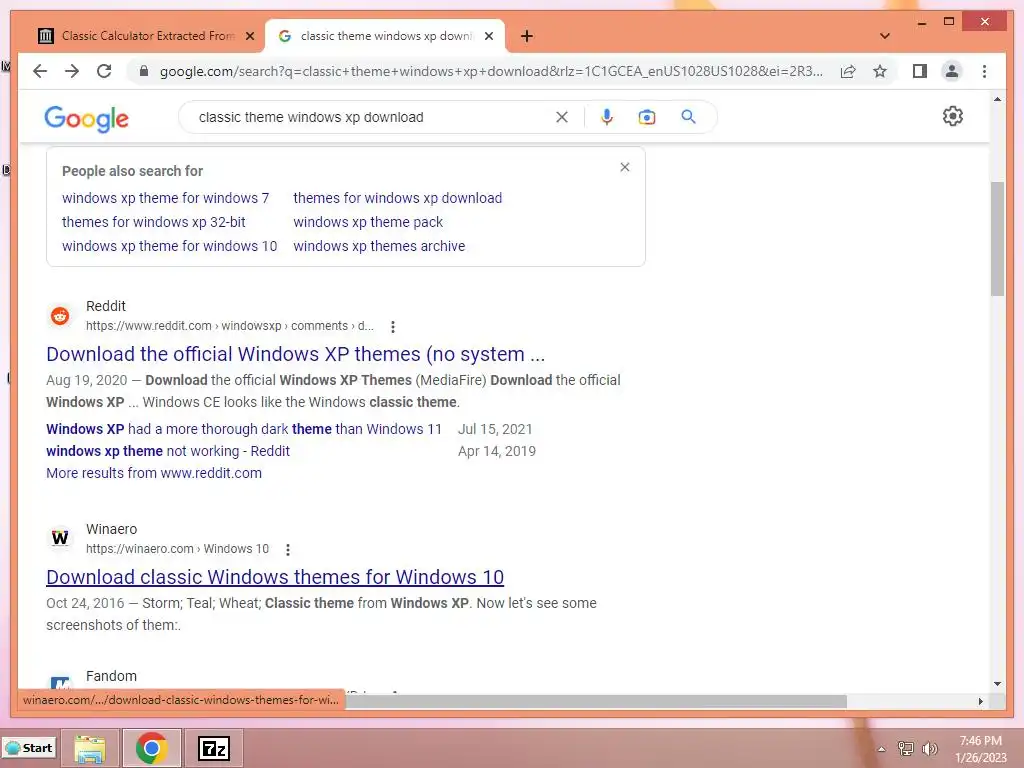This screenshot has height=768, width=1024.
Task: Open the Chrome three-dot menu
Action: [984, 71]
